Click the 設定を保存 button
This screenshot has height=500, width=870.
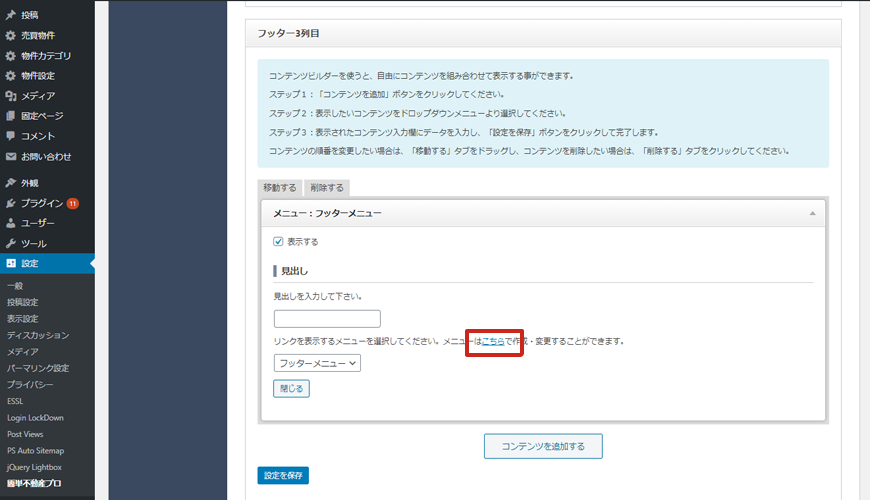[283, 475]
